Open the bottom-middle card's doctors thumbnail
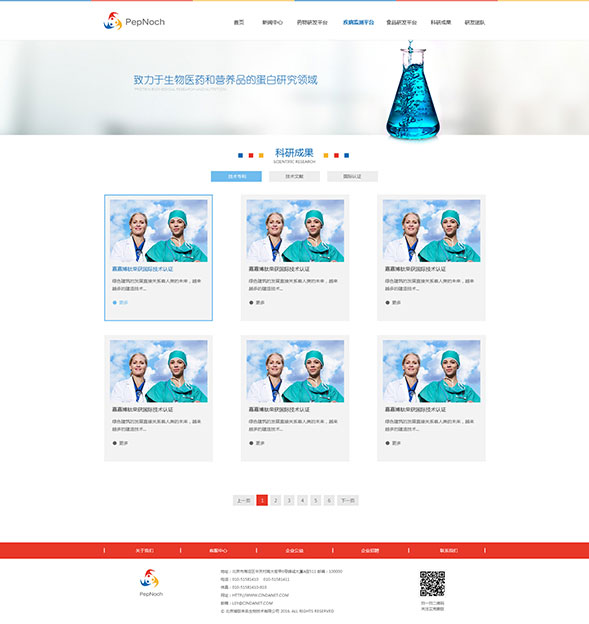 [x=295, y=371]
